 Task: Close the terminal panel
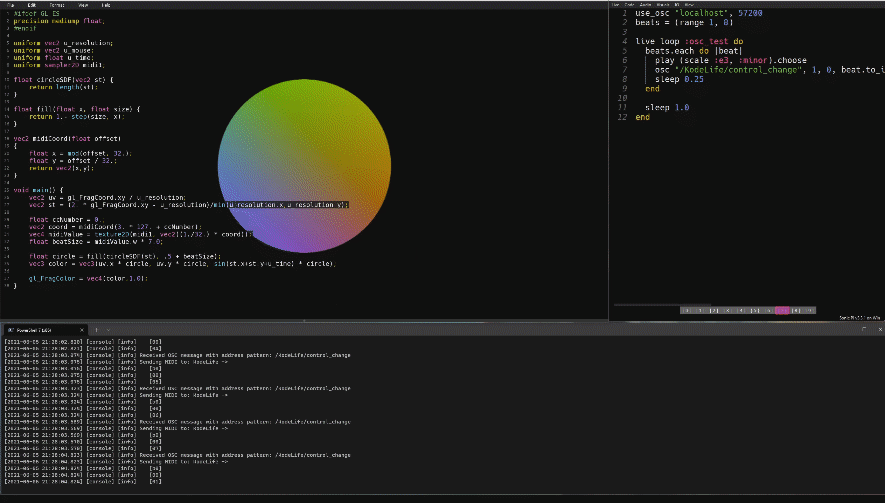[880, 329]
